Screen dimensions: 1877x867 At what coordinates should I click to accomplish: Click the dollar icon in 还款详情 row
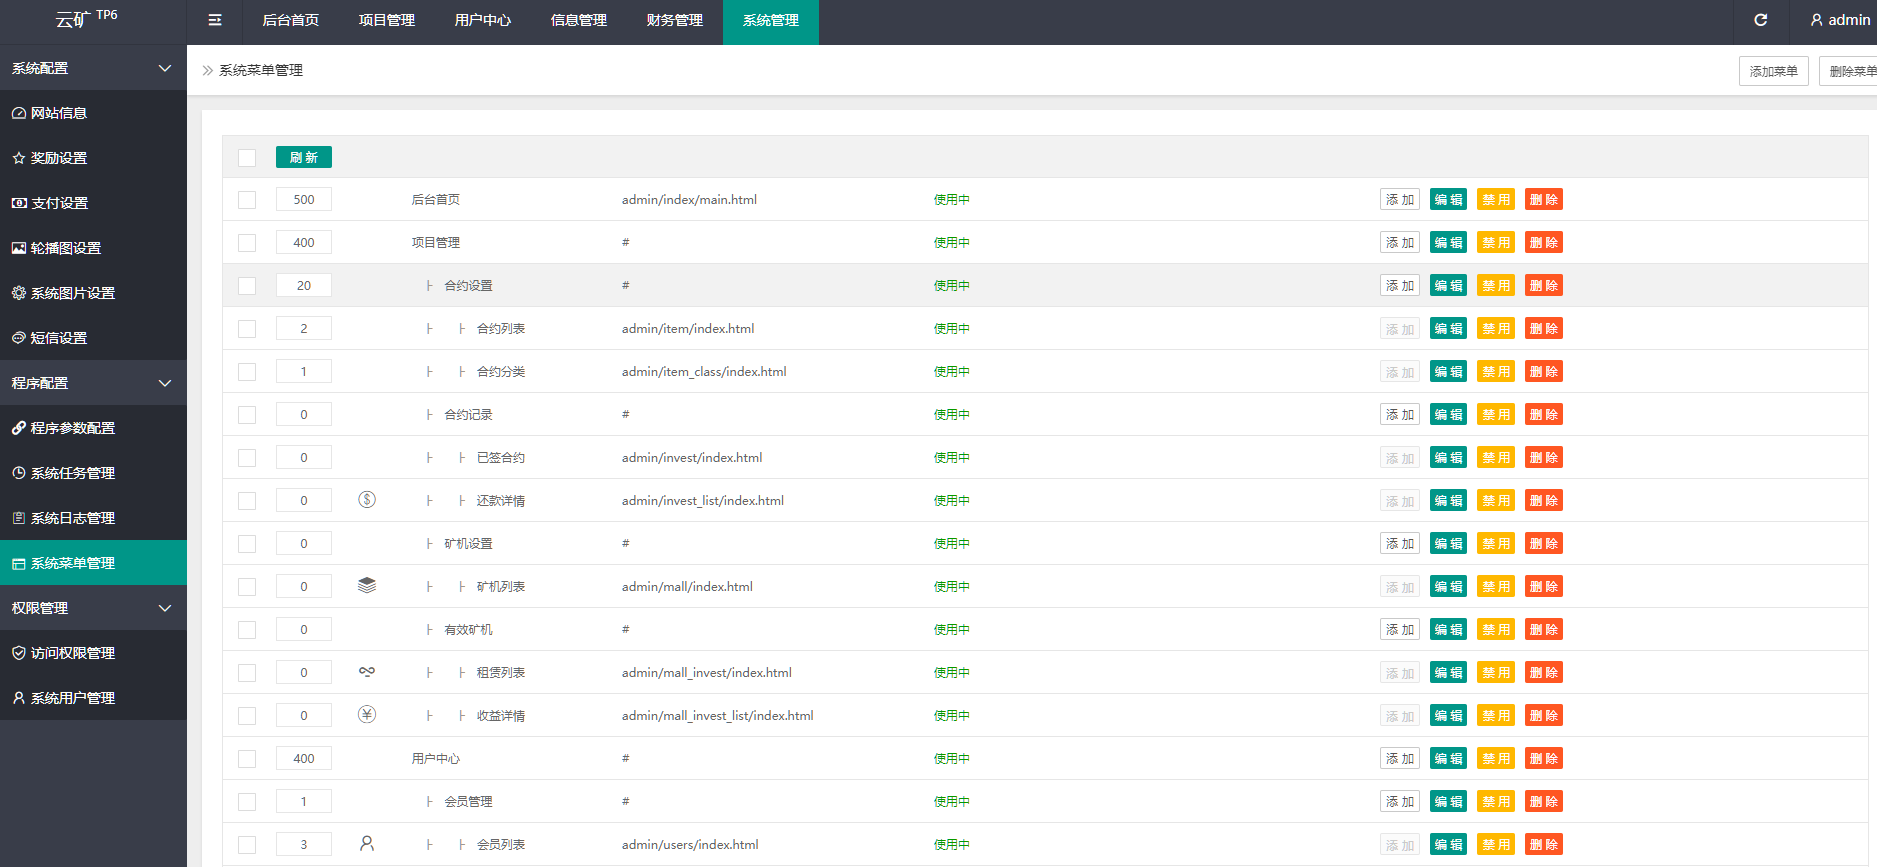pyautogui.click(x=367, y=500)
